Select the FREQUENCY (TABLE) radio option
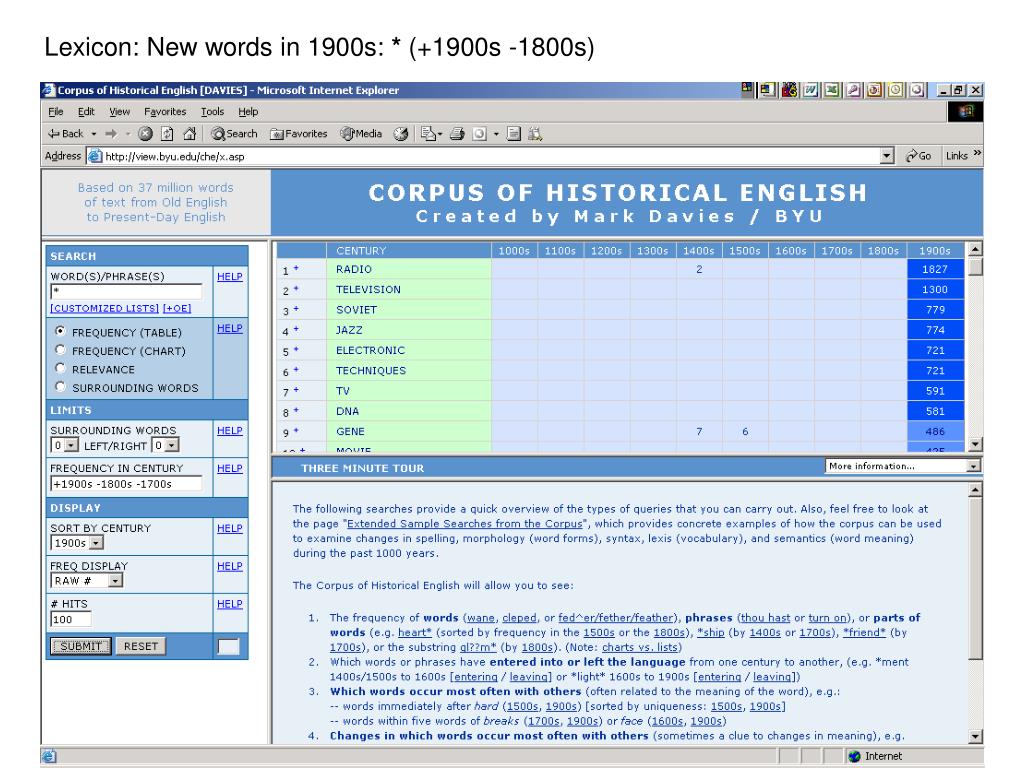The width and height of the screenshot is (1024, 768). point(61,331)
